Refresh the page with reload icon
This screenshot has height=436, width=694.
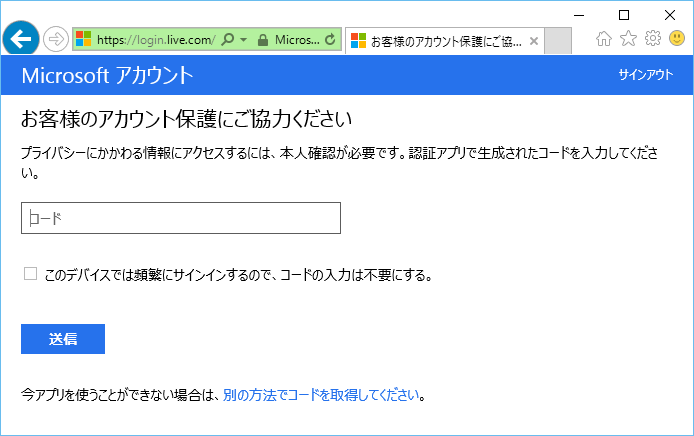330,39
